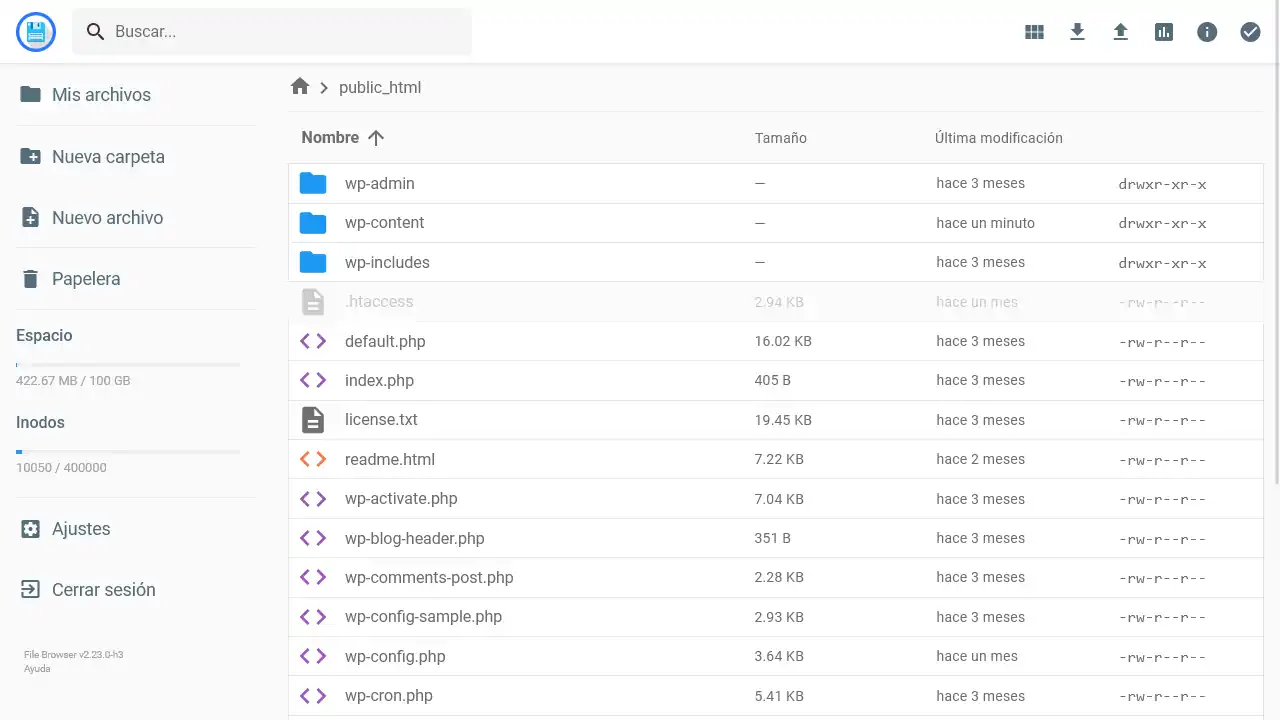Click the wp-blog-header.php code icon
This screenshot has width=1280, height=720.
313,538
